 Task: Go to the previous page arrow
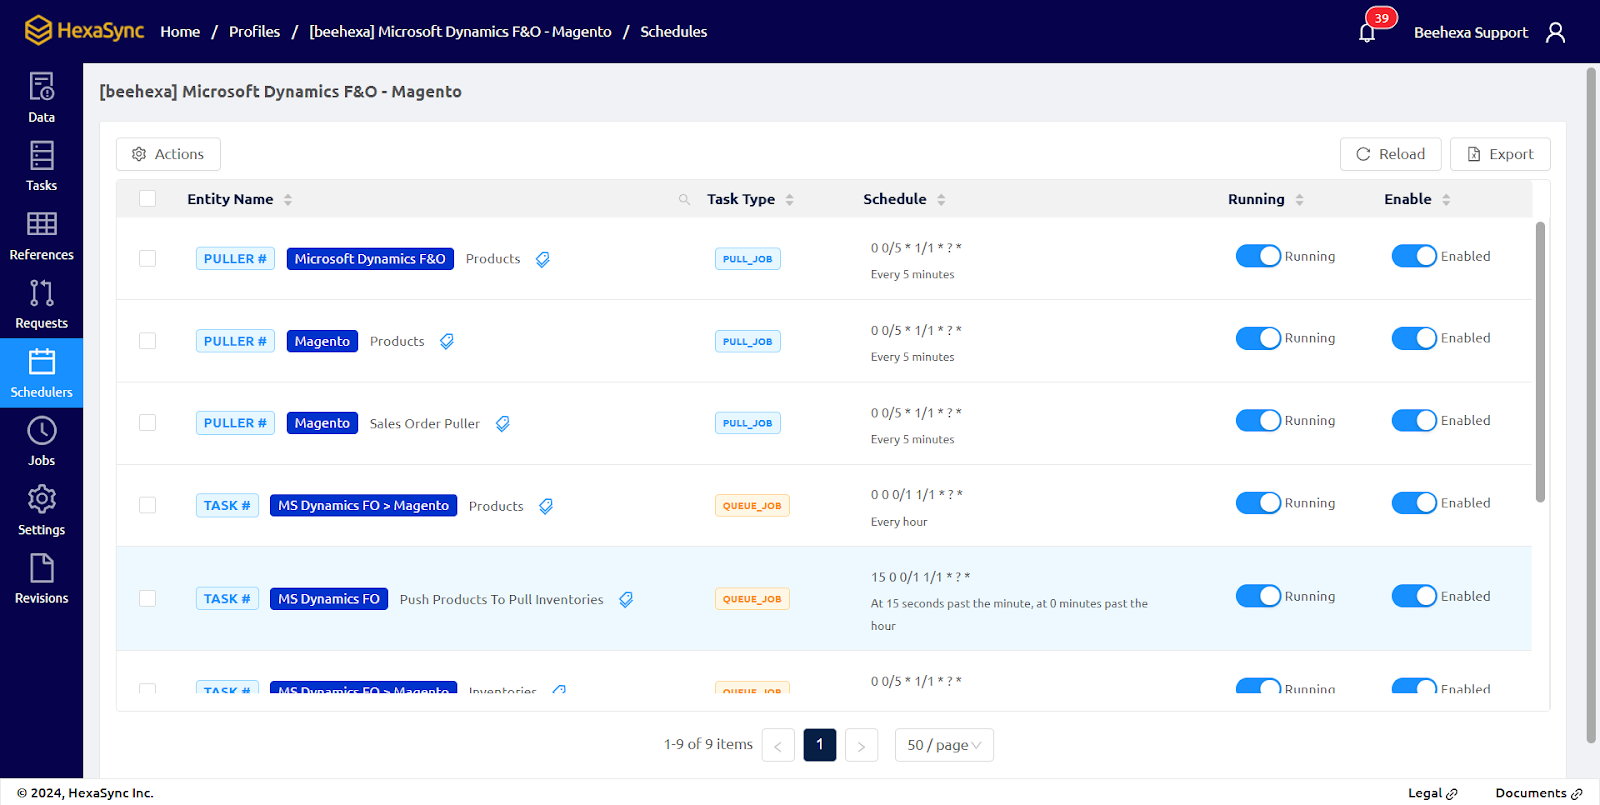[x=778, y=745]
